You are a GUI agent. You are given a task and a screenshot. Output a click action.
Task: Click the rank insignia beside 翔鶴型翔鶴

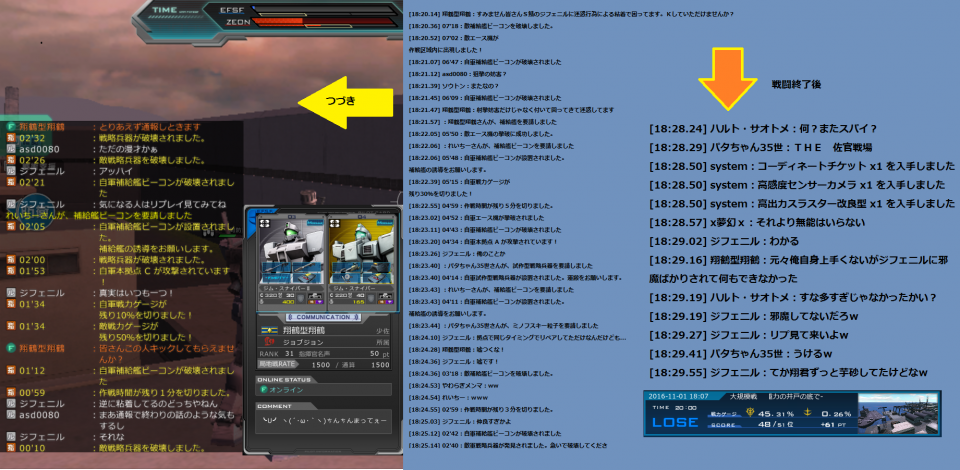tap(268, 329)
